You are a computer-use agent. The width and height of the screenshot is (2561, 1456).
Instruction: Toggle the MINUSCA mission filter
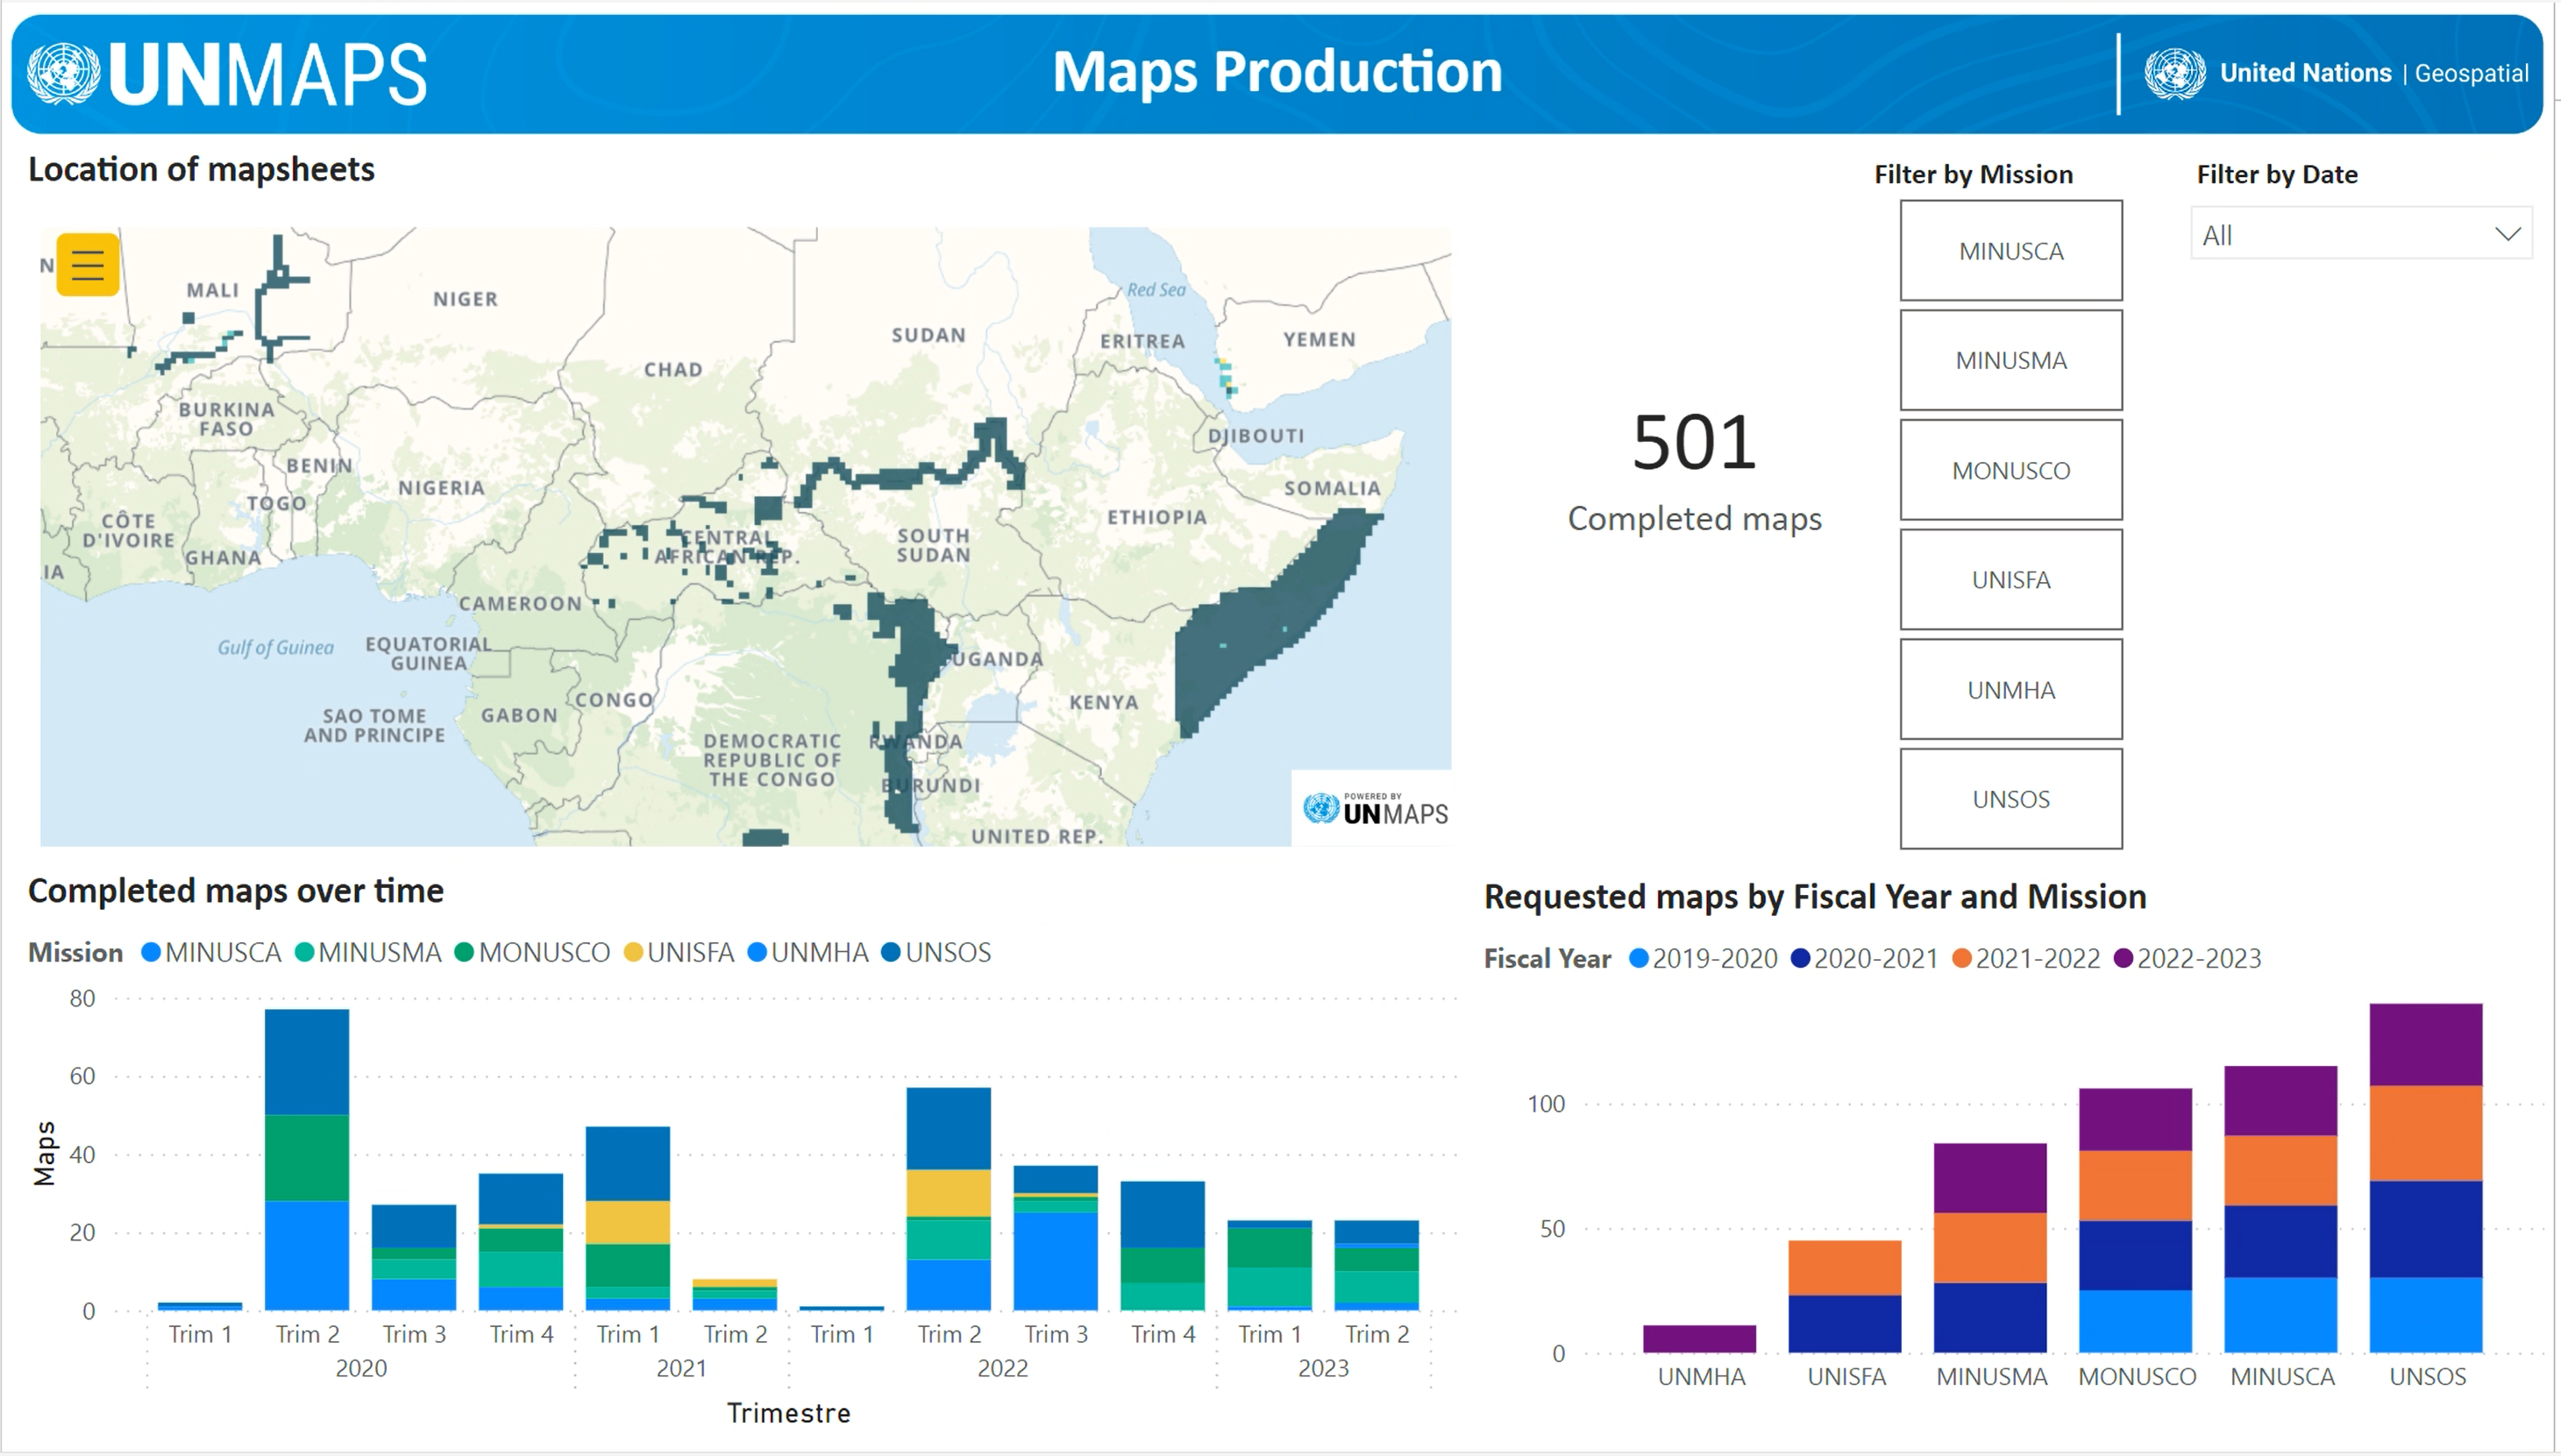(x=2010, y=250)
